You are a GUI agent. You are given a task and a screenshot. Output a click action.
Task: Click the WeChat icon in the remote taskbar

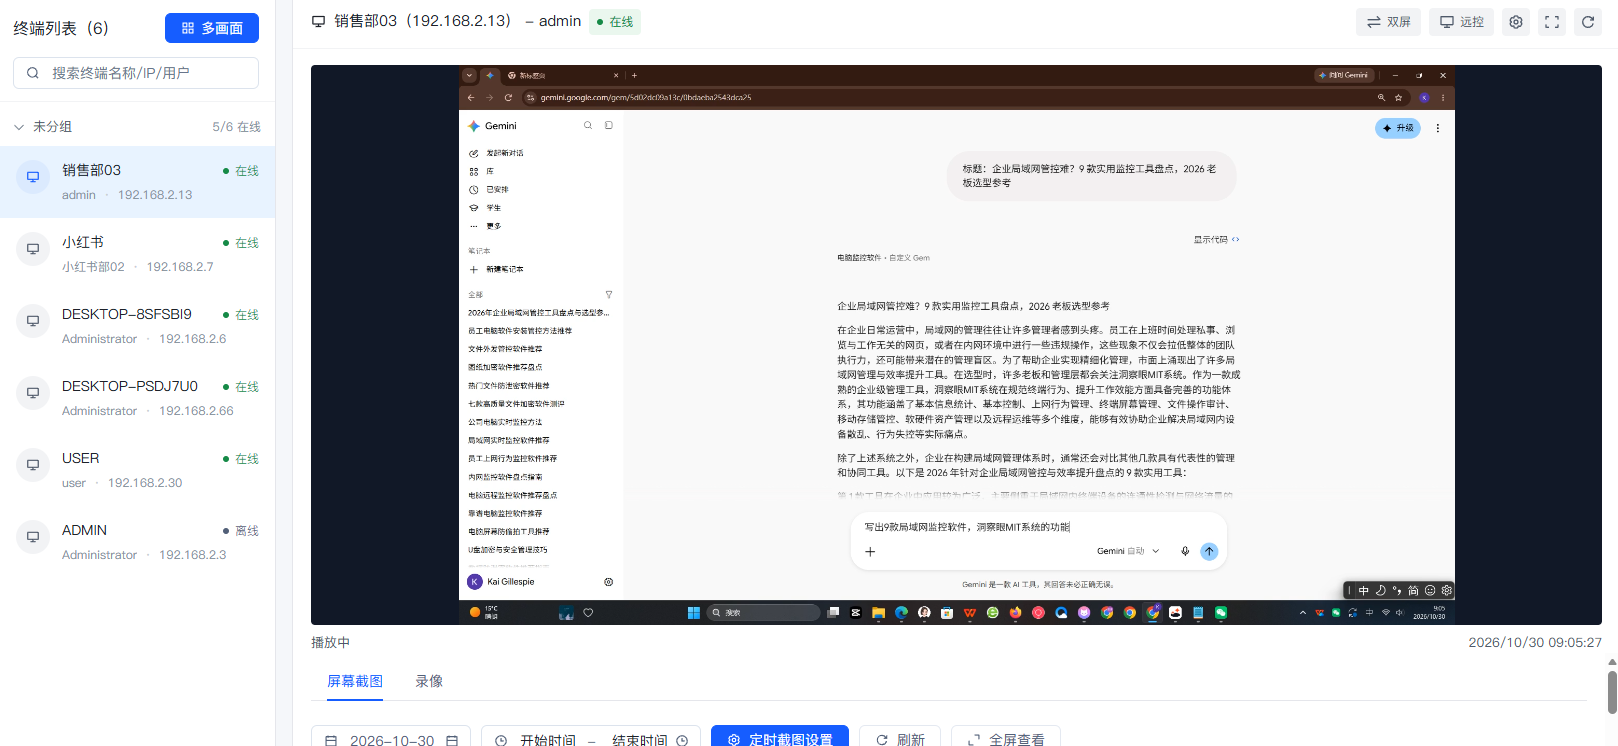1221,613
